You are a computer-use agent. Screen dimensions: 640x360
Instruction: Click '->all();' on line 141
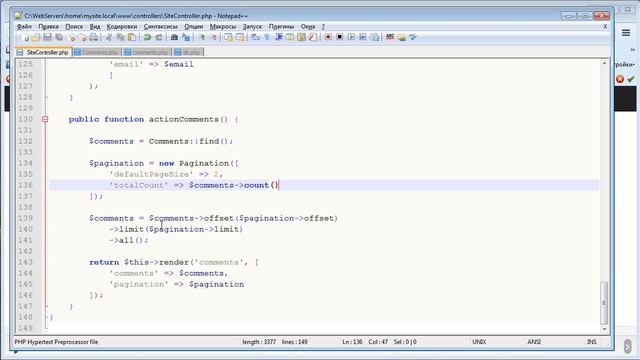point(129,240)
